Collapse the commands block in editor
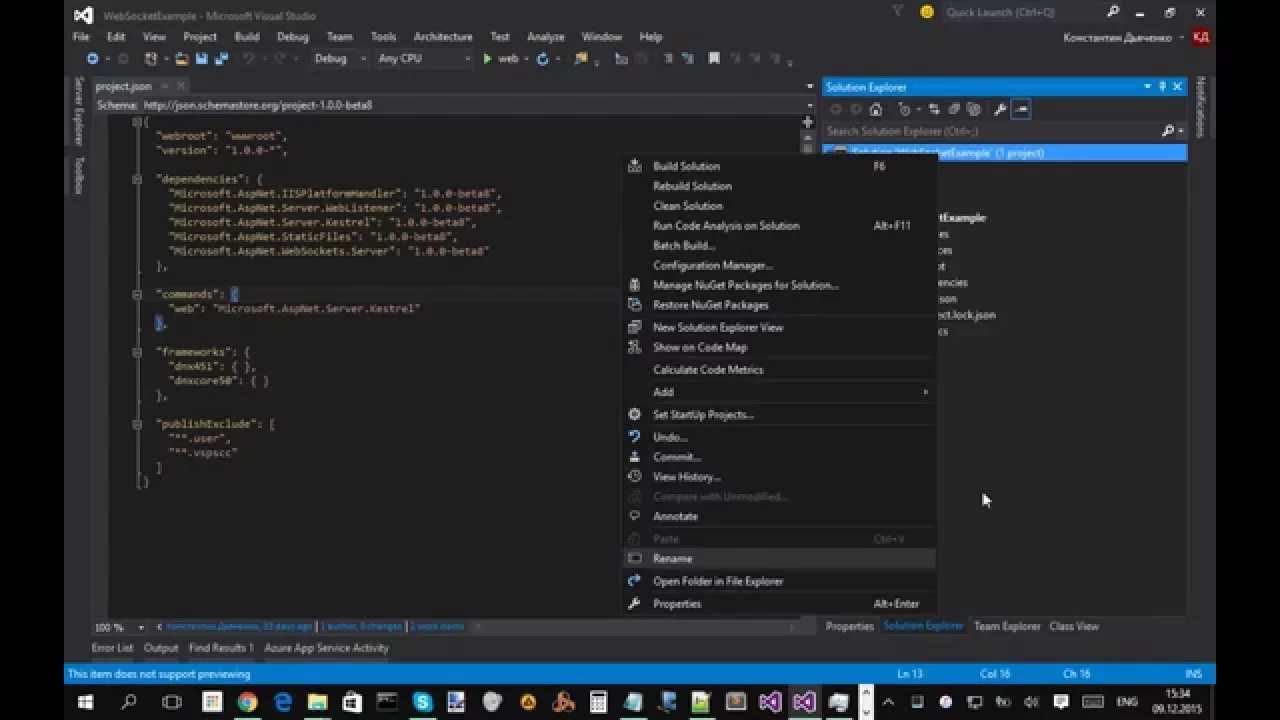Screen dimensions: 1280x720 tap(137, 295)
